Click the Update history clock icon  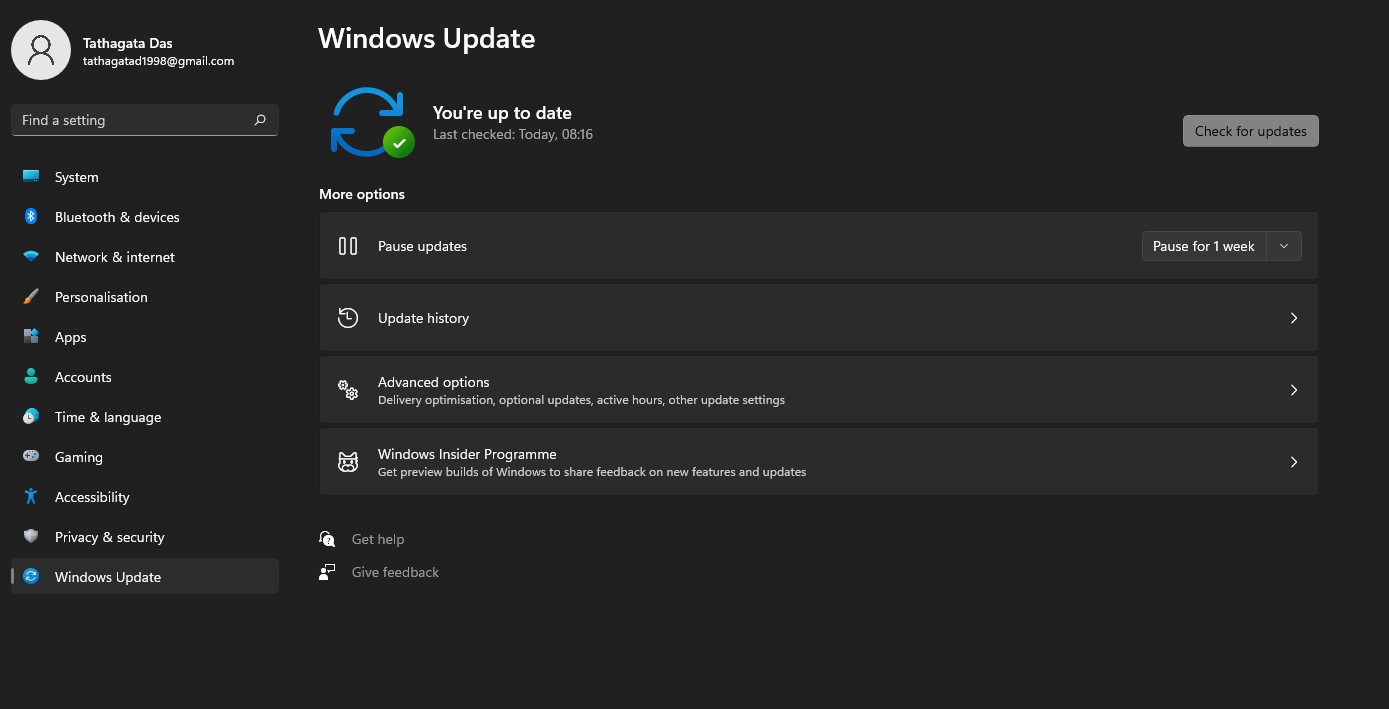tap(348, 318)
